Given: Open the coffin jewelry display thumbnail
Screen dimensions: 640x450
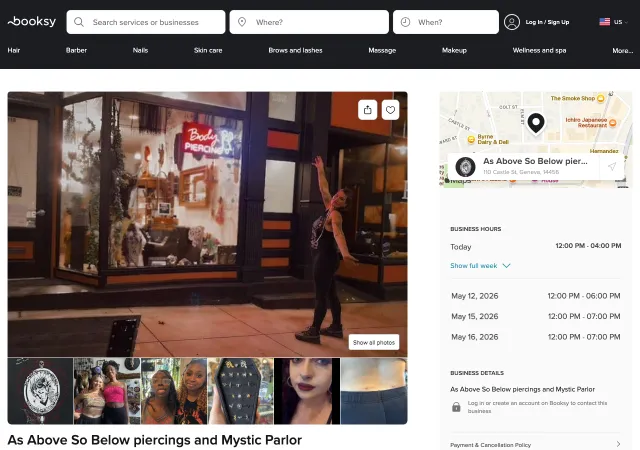Looking at the screenshot, I should pyautogui.click(x=240, y=391).
